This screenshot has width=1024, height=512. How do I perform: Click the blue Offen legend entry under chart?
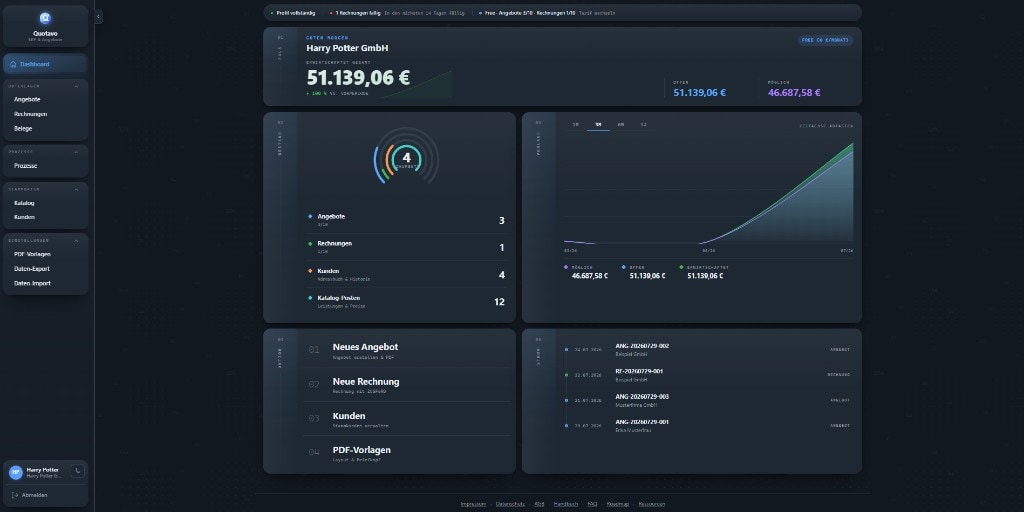[x=644, y=272]
